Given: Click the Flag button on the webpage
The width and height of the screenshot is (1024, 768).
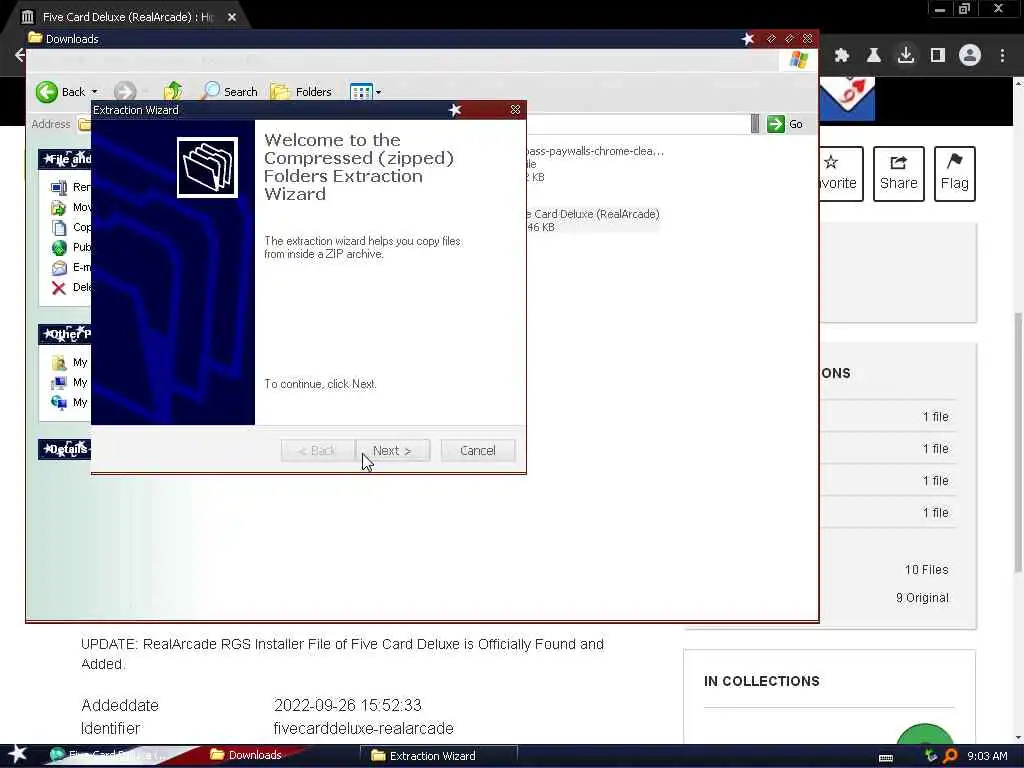Looking at the screenshot, I should pos(954,174).
